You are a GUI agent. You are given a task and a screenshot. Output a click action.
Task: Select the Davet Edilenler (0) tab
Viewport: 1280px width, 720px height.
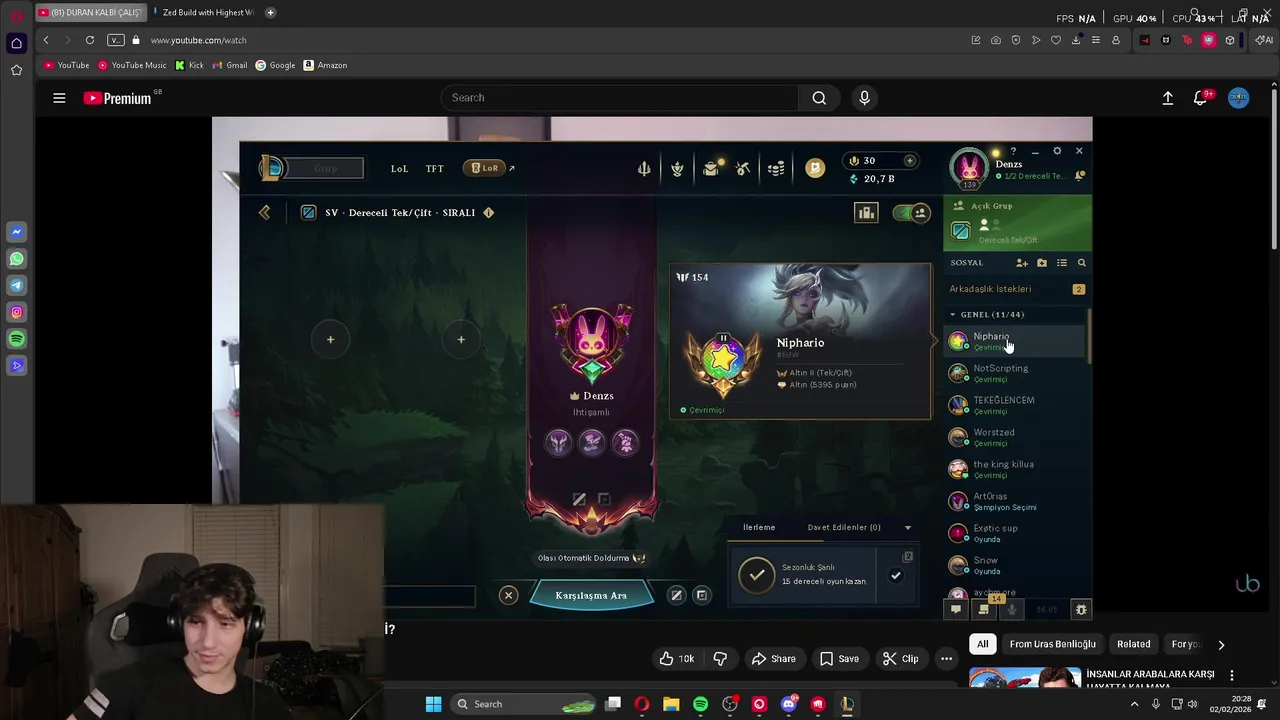[x=844, y=528]
